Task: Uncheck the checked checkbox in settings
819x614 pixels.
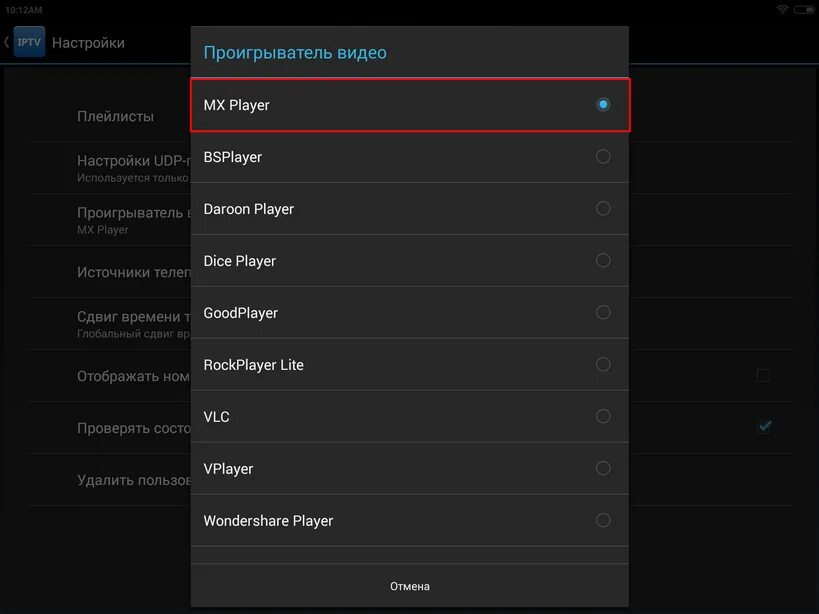Action: pyautogui.click(x=764, y=426)
